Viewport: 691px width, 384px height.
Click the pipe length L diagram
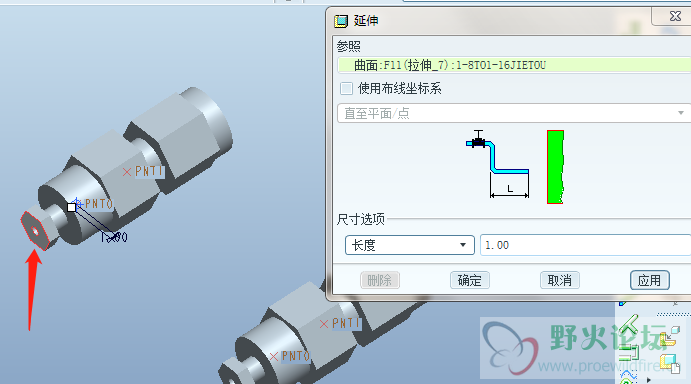pyautogui.click(x=498, y=164)
